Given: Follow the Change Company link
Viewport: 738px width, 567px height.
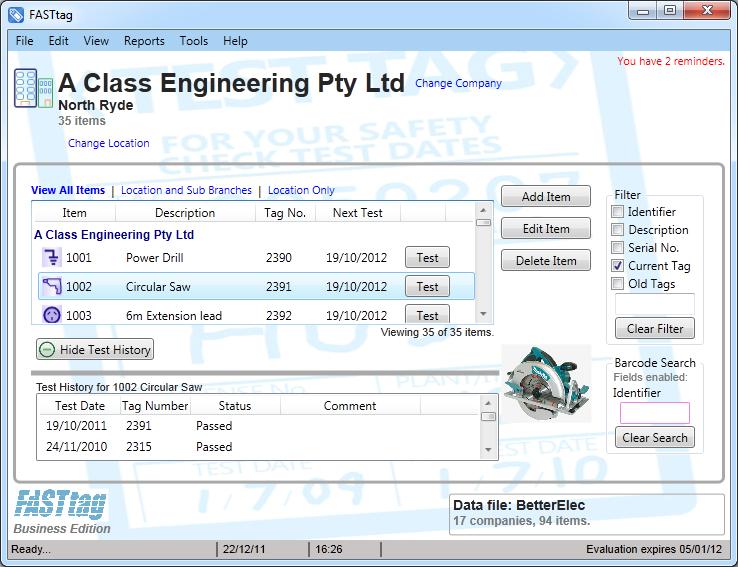Looking at the screenshot, I should click(x=458, y=84).
